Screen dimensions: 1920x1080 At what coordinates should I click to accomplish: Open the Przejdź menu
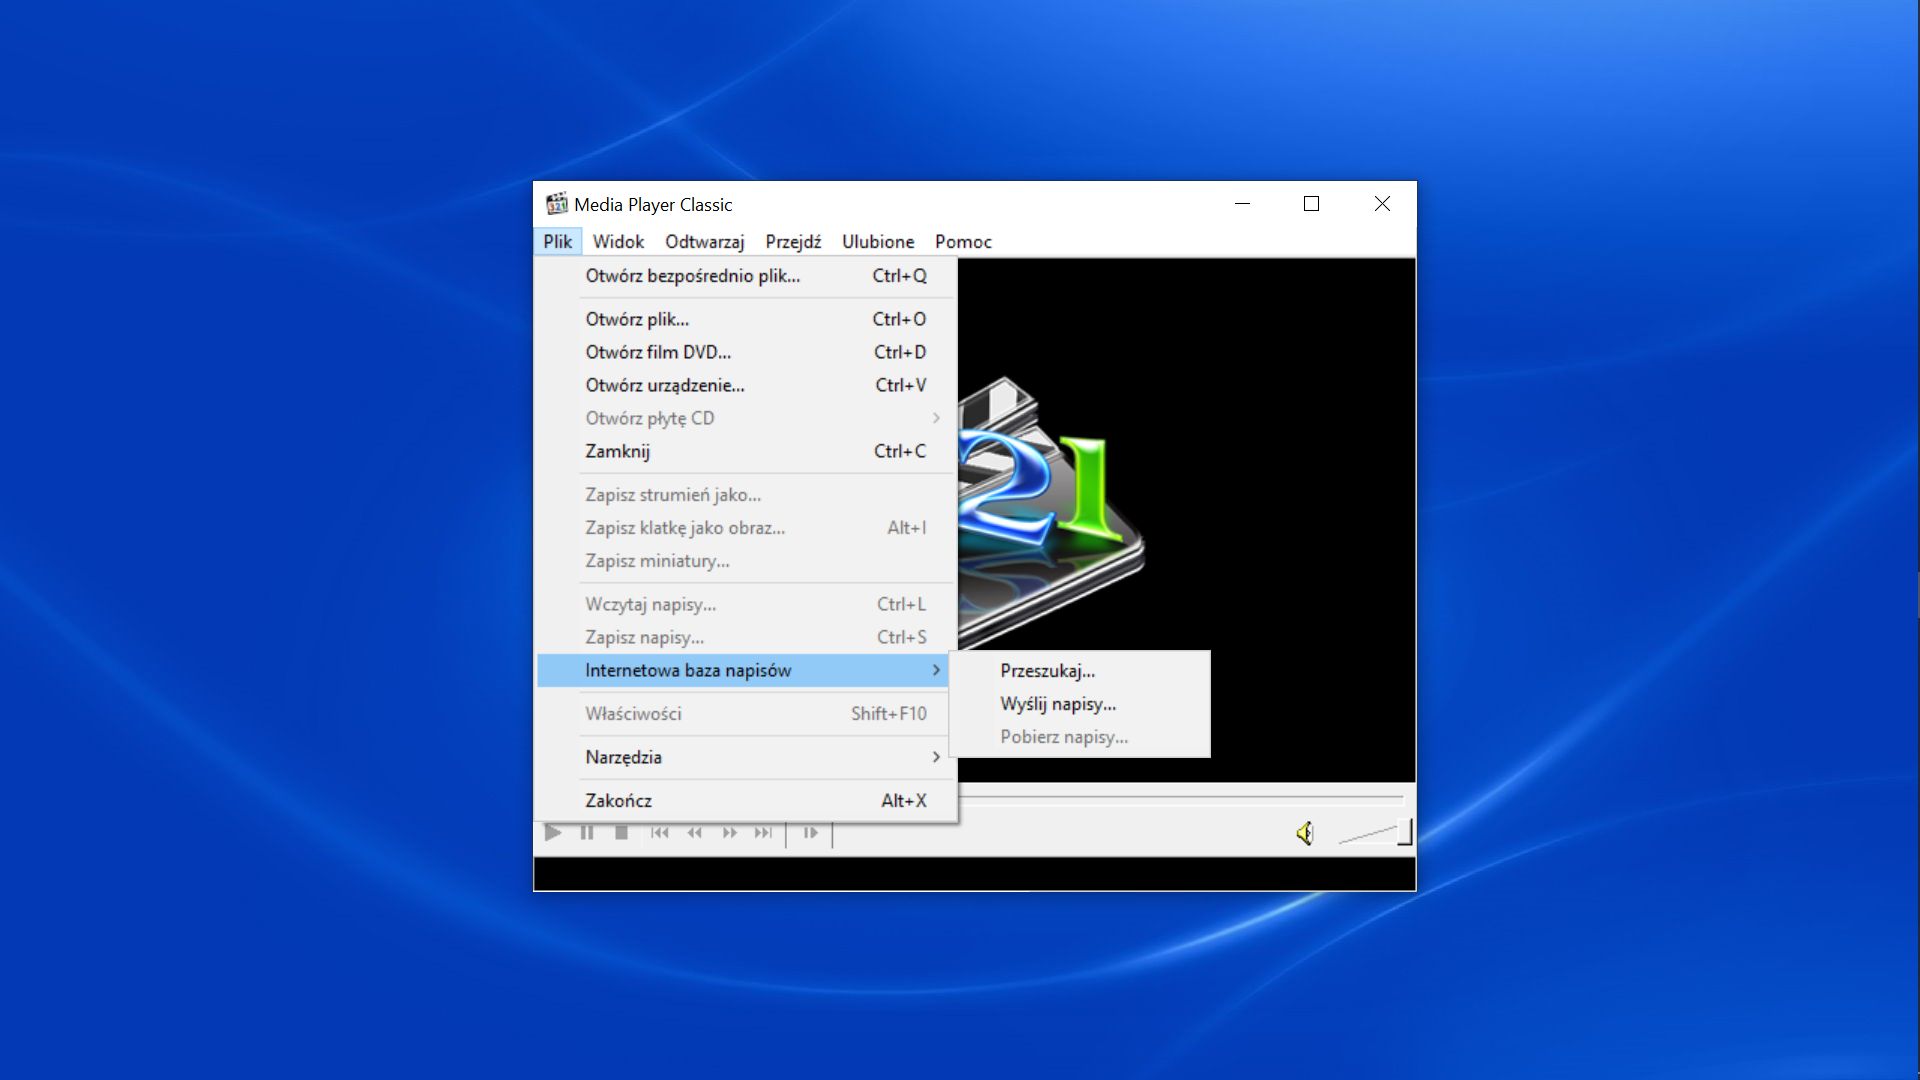(793, 242)
